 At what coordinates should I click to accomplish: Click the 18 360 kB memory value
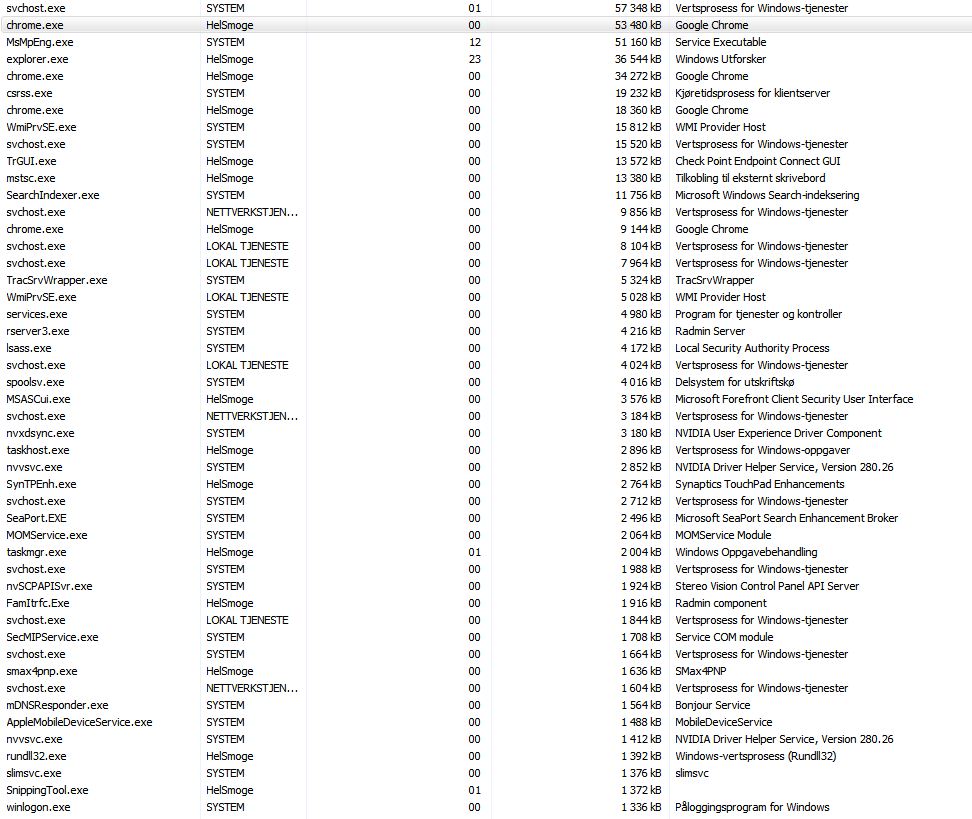tap(638, 110)
